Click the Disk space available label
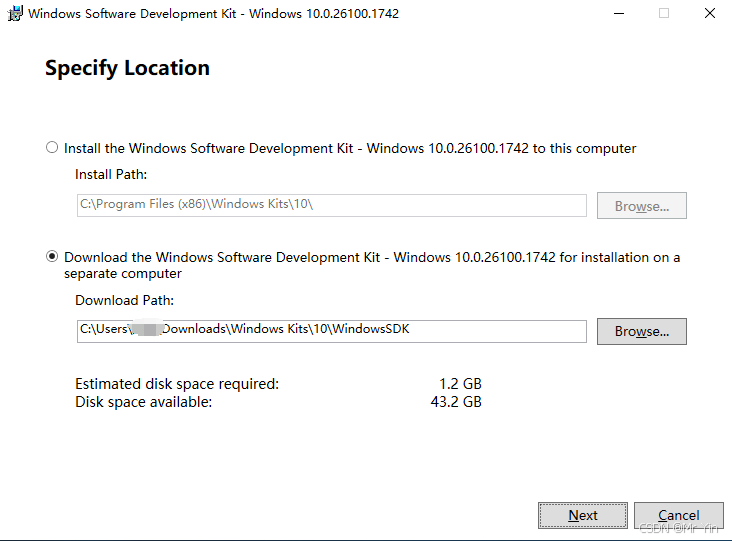The width and height of the screenshot is (732, 541). pos(144,402)
